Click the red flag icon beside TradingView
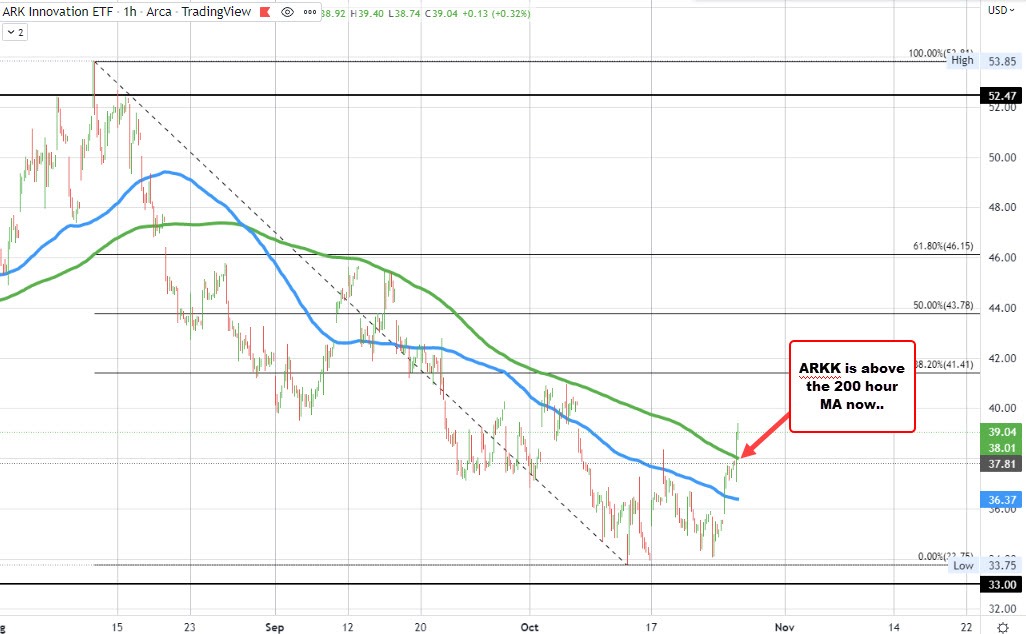Viewport: 1026px width, 634px height. [x=266, y=12]
